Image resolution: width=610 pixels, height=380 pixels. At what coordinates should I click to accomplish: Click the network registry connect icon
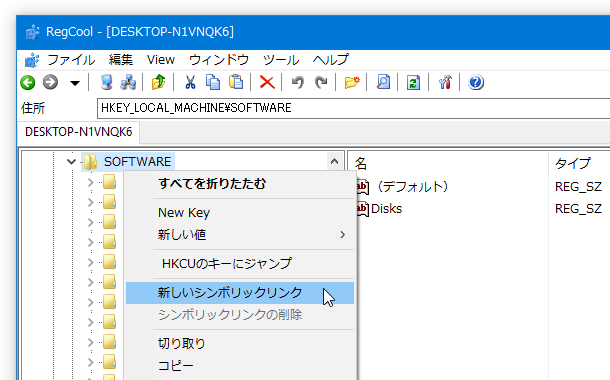point(128,82)
